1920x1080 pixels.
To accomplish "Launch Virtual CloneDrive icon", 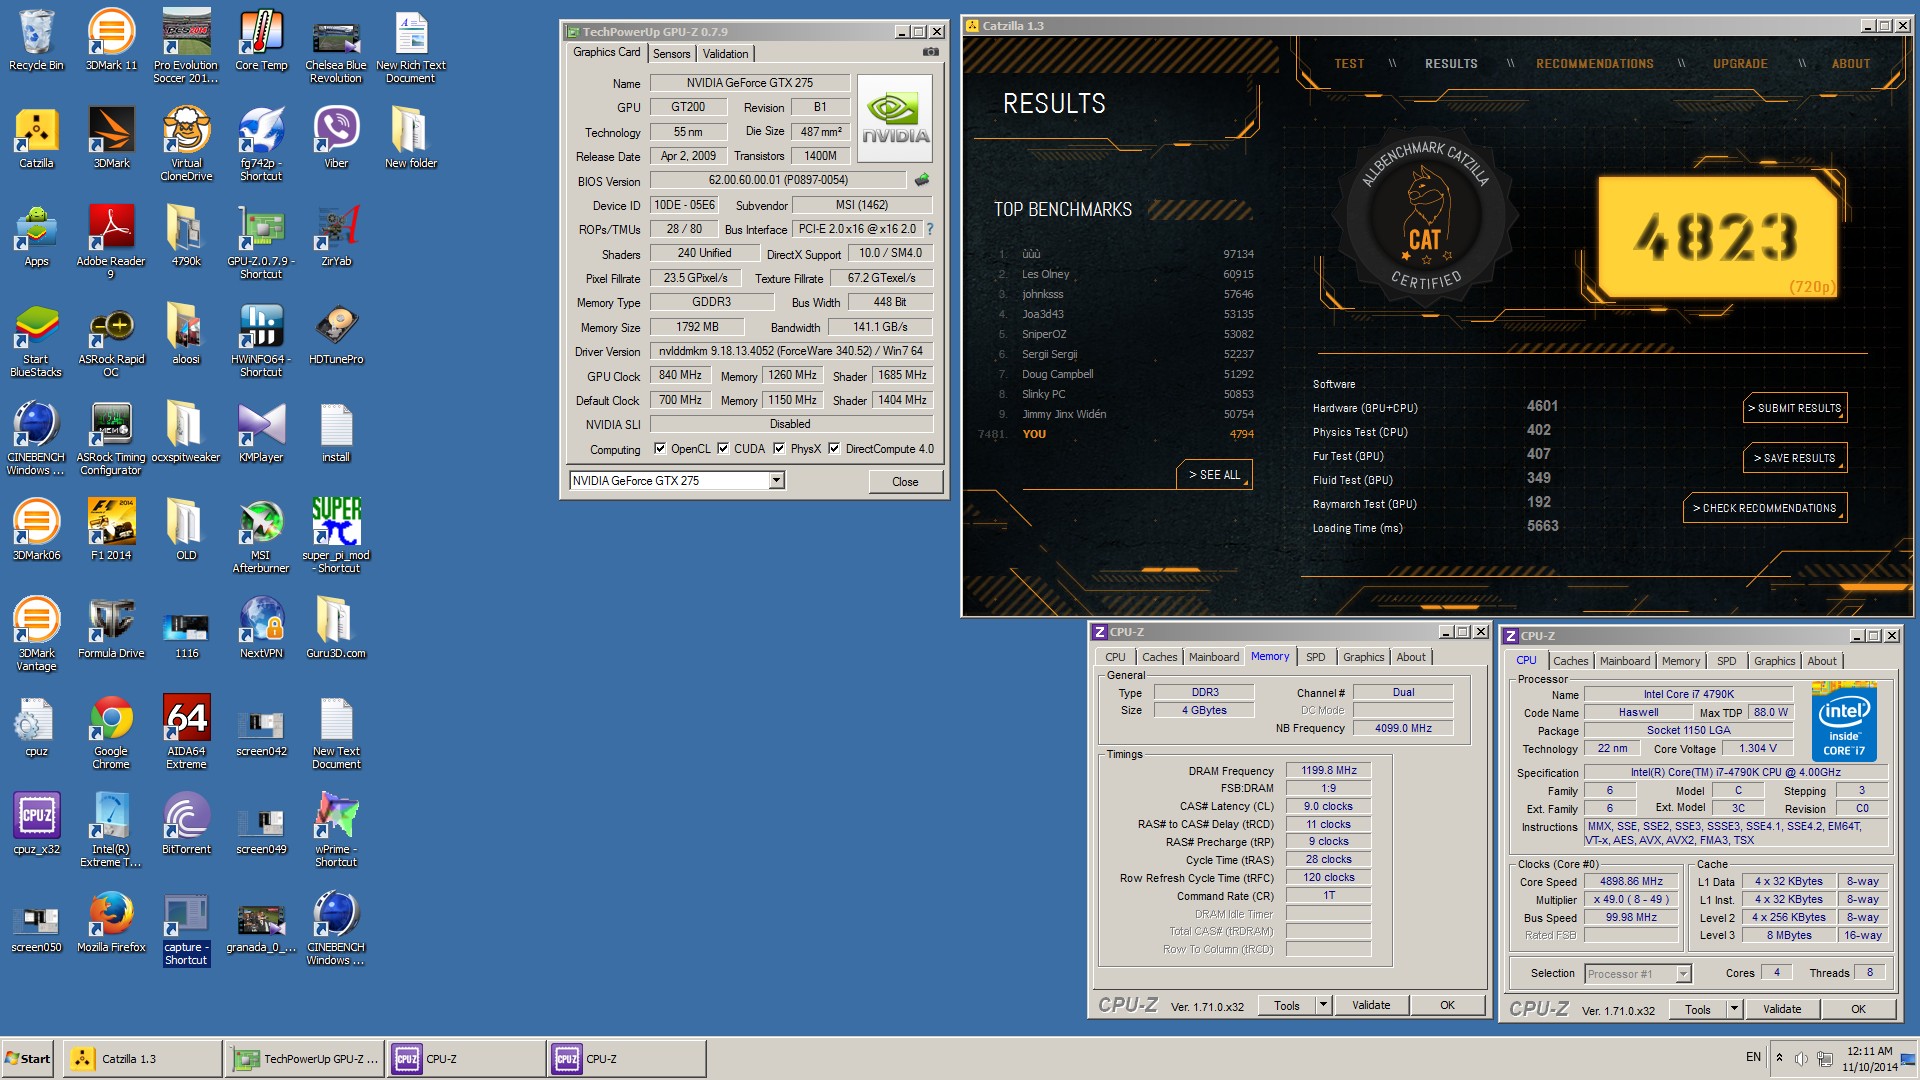I will tap(186, 144).
